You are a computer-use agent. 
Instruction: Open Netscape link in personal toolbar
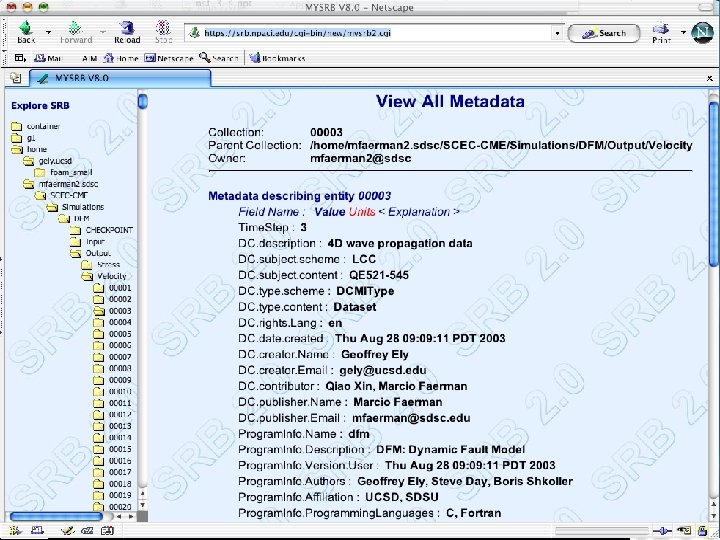click(x=169, y=58)
